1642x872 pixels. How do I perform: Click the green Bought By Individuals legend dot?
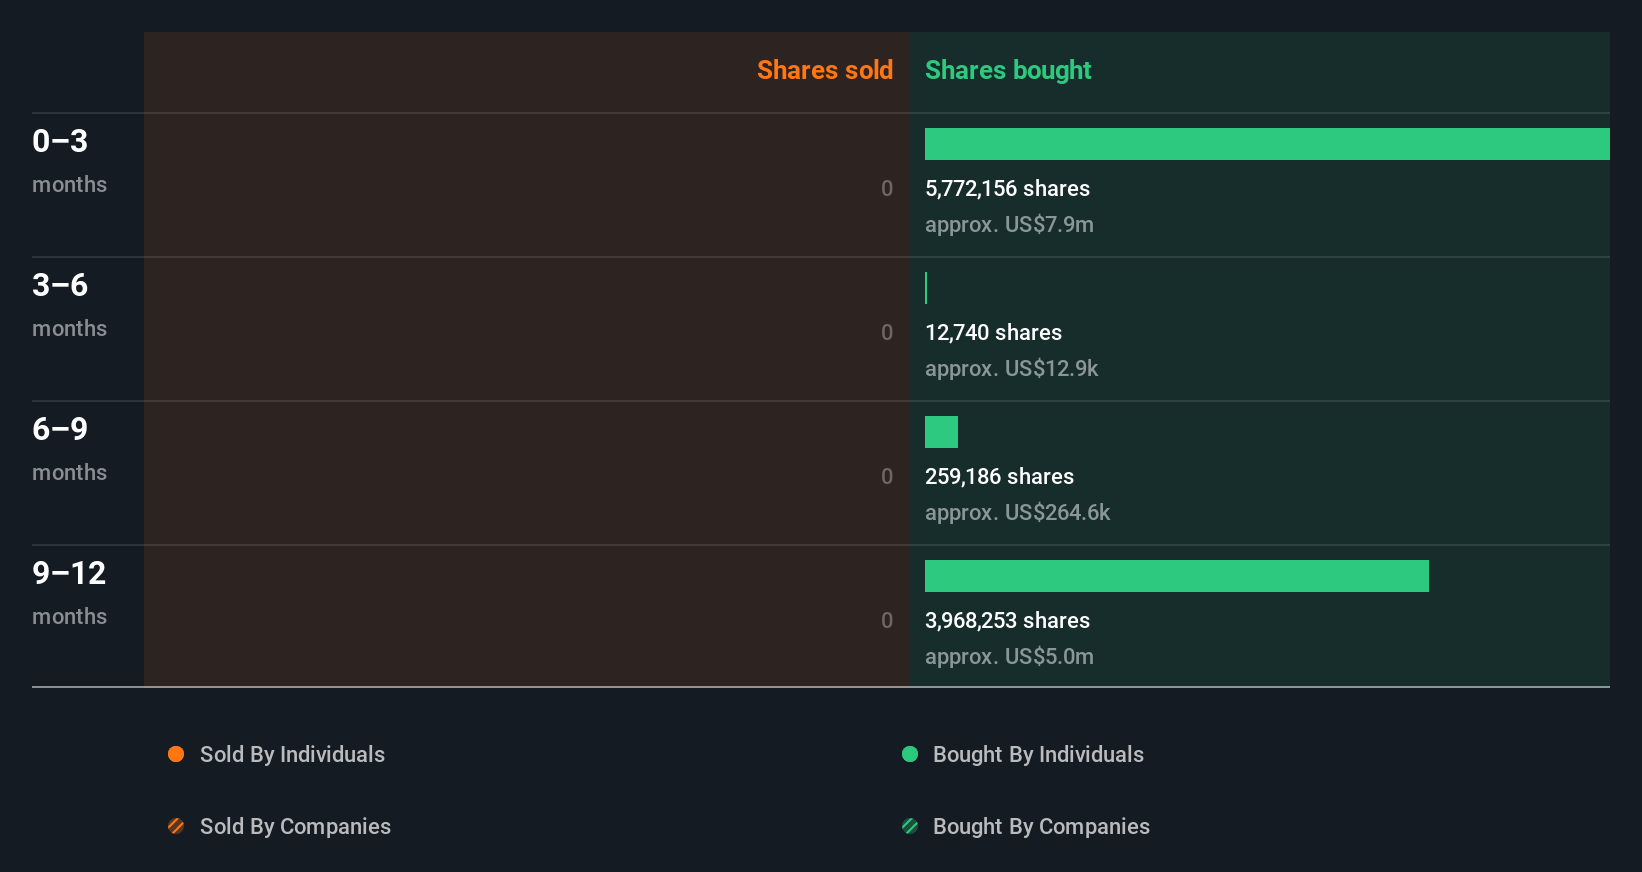tap(910, 754)
